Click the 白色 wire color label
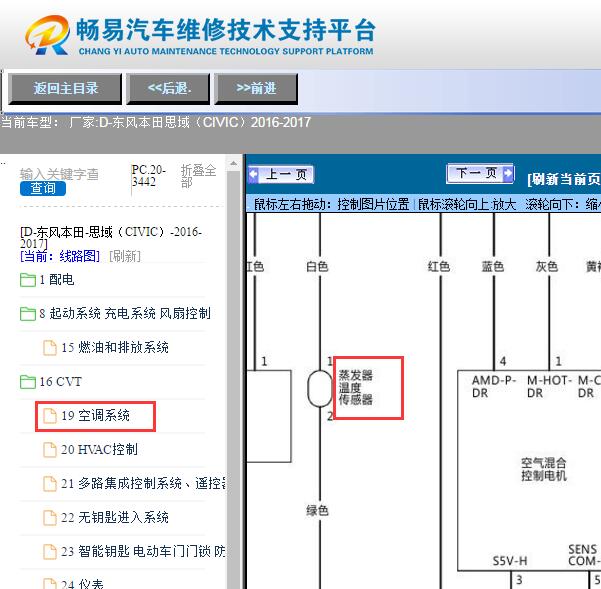Screen dimensions: 601x589 [317, 266]
